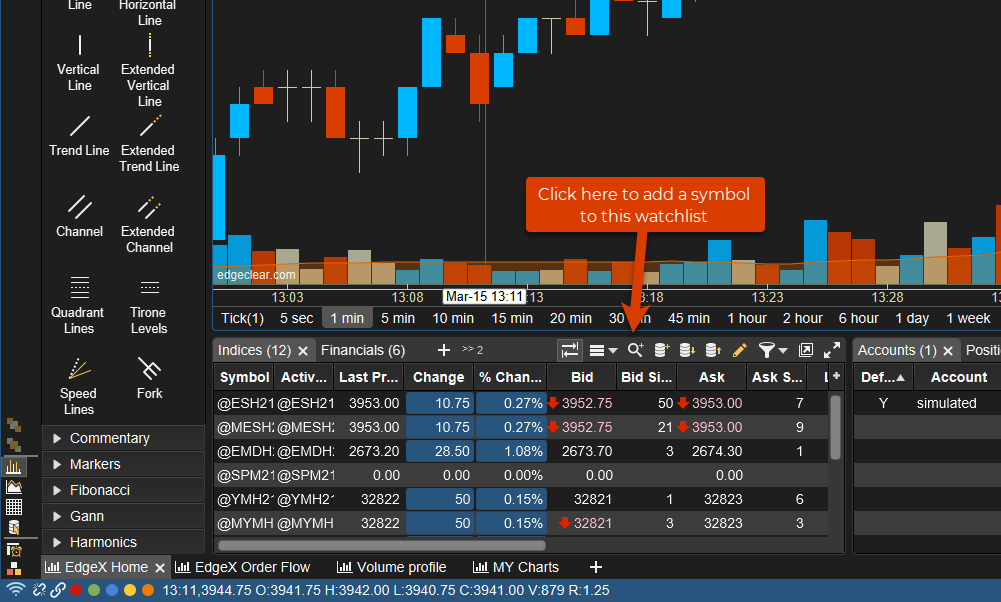Open the watchlist rows menu dropdown

[603, 350]
